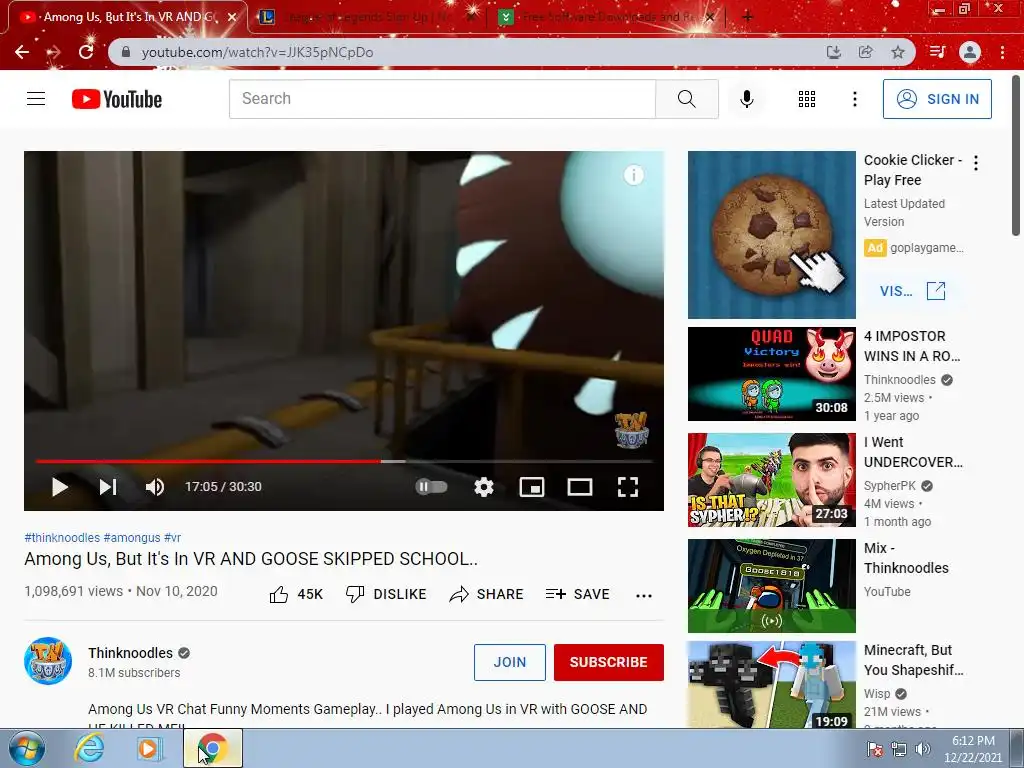The width and height of the screenshot is (1024, 768).
Task: Open the YouTube guide hamburger menu
Action: (x=36, y=99)
